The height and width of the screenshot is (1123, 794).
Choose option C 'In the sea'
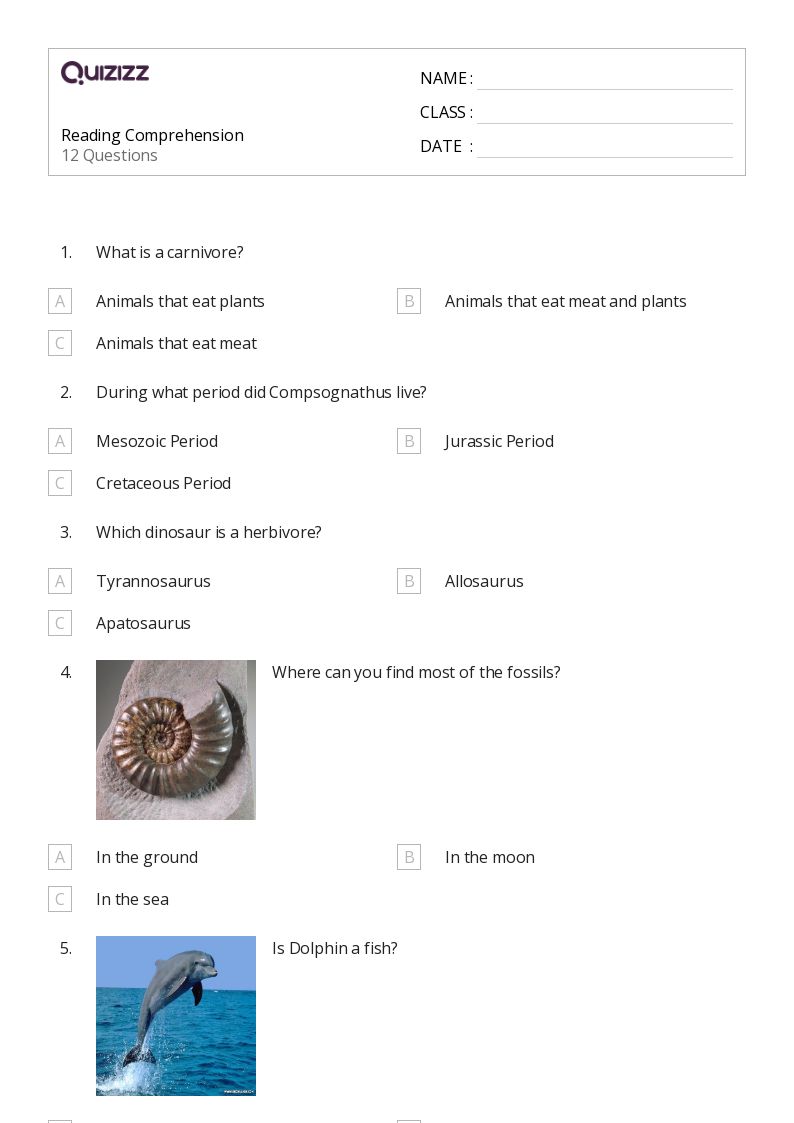[60, 899]
